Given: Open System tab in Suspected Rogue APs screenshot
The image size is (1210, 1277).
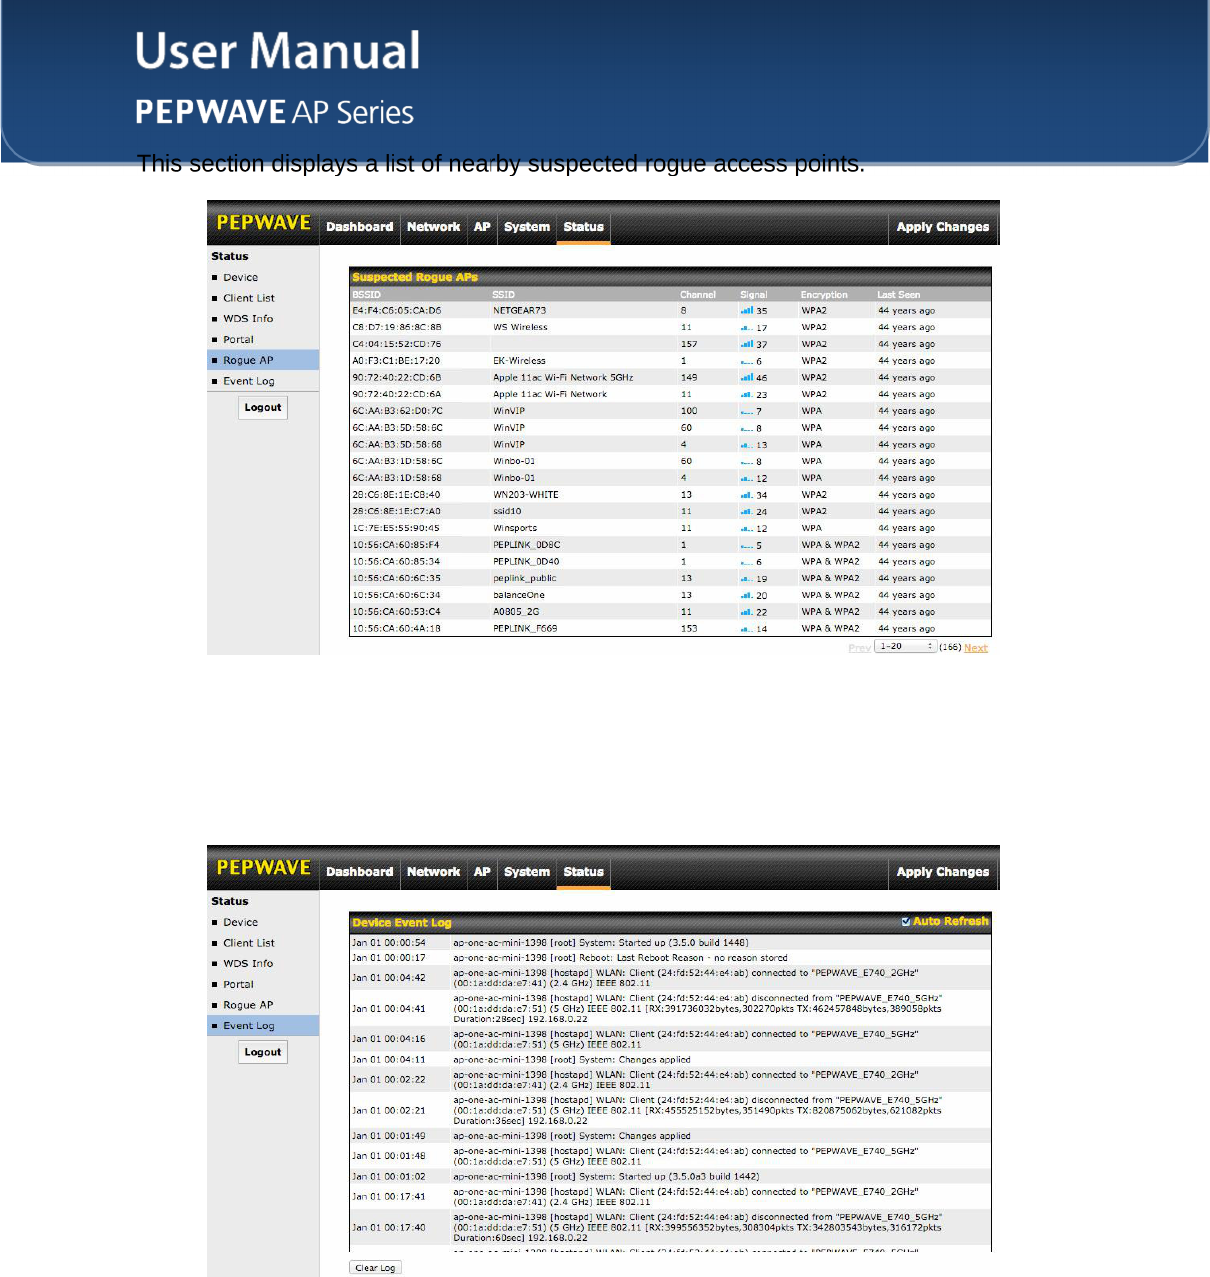Looking at the screenshot, I should pos(527,227).
